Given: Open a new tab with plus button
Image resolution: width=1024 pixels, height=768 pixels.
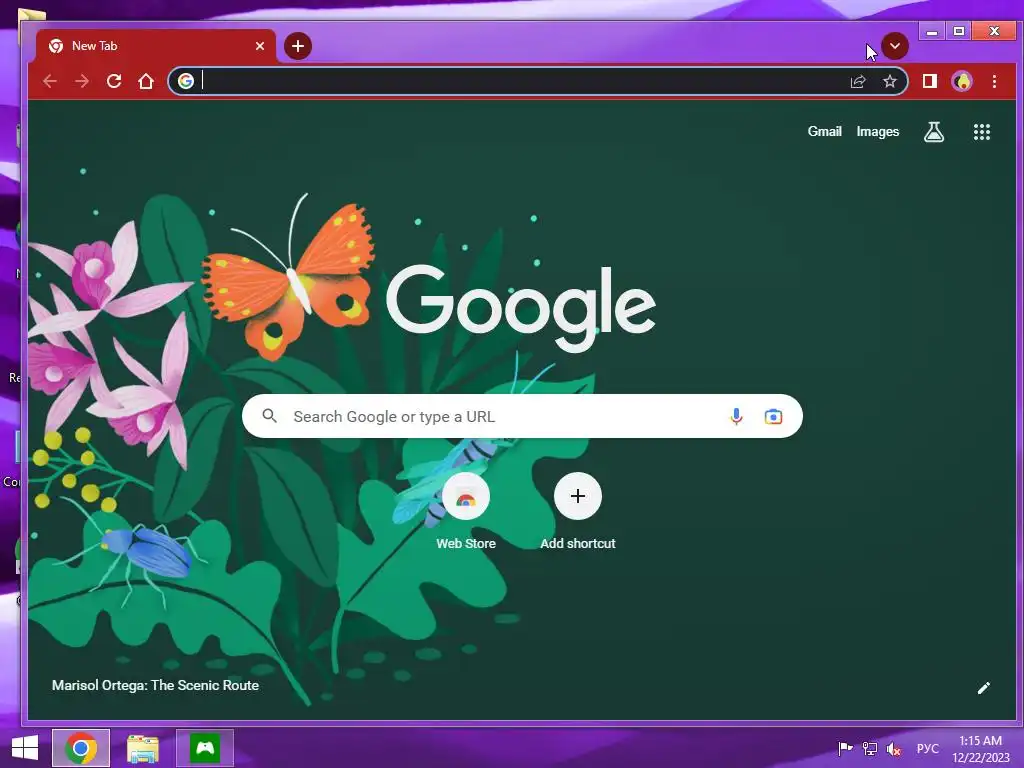Looking at the screenshot, I should [298, 46].
